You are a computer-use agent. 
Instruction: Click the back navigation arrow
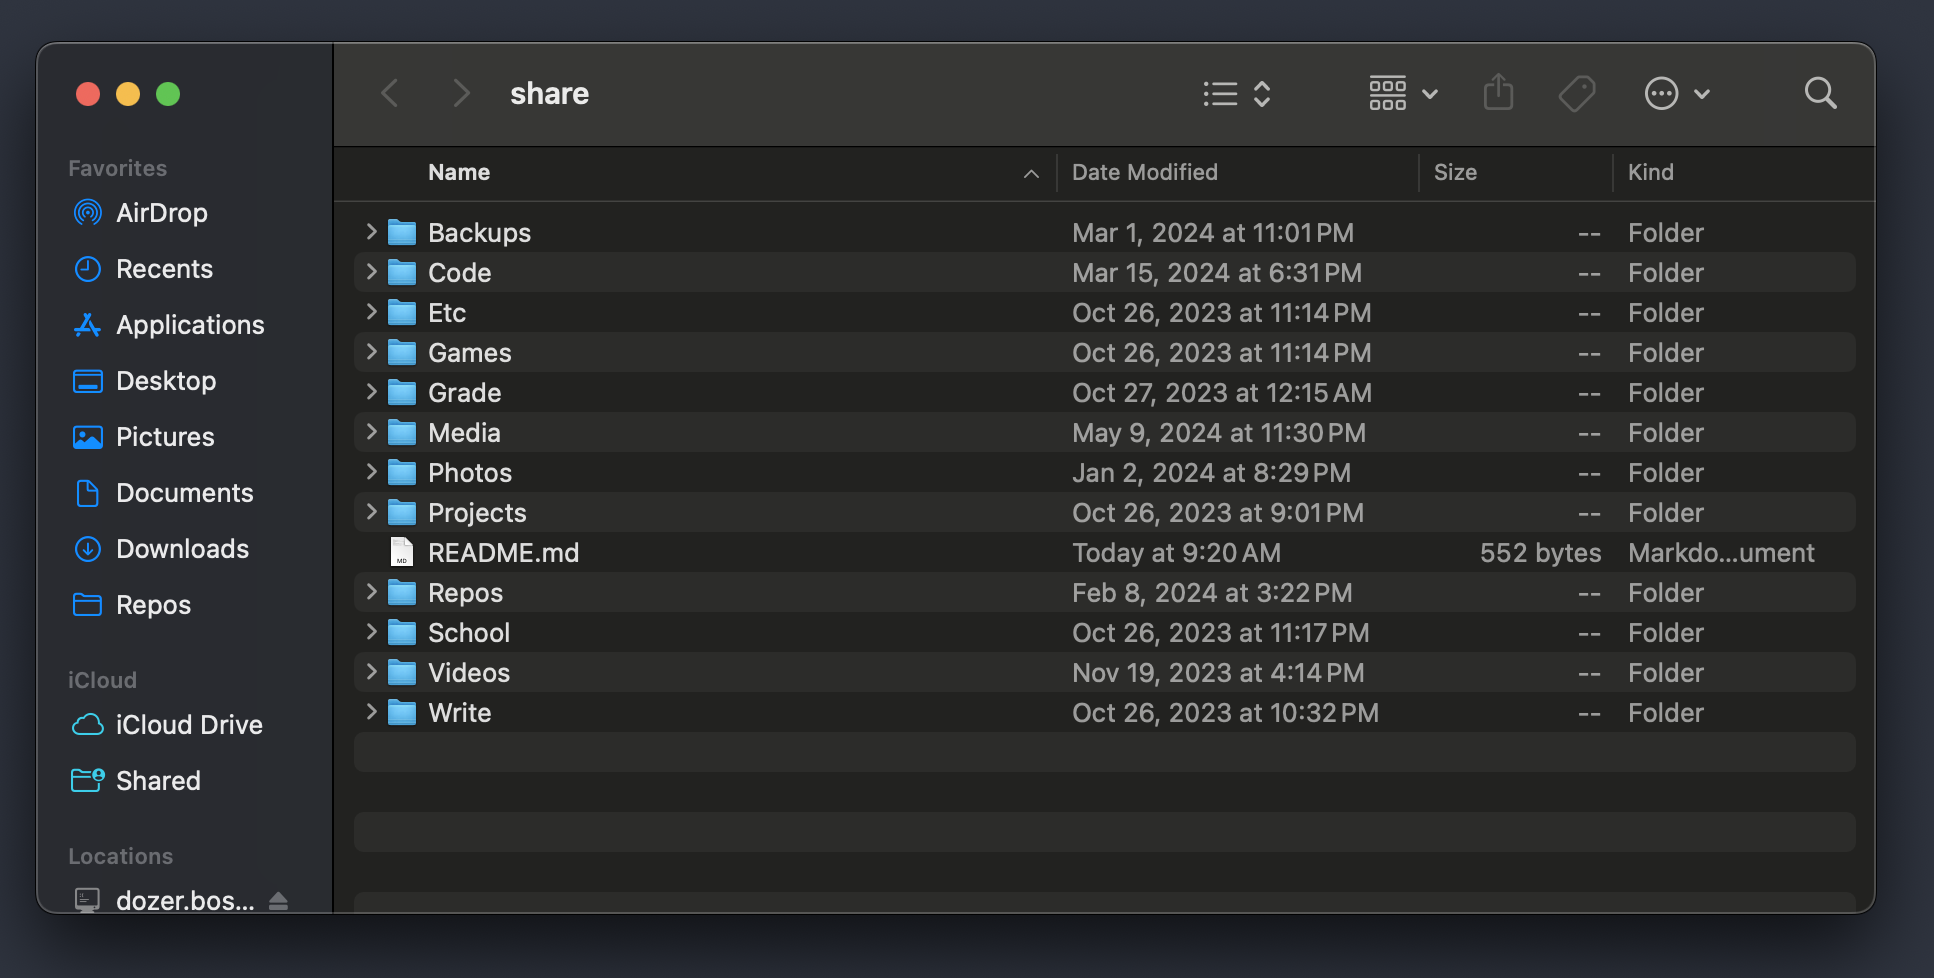[389, 93]
